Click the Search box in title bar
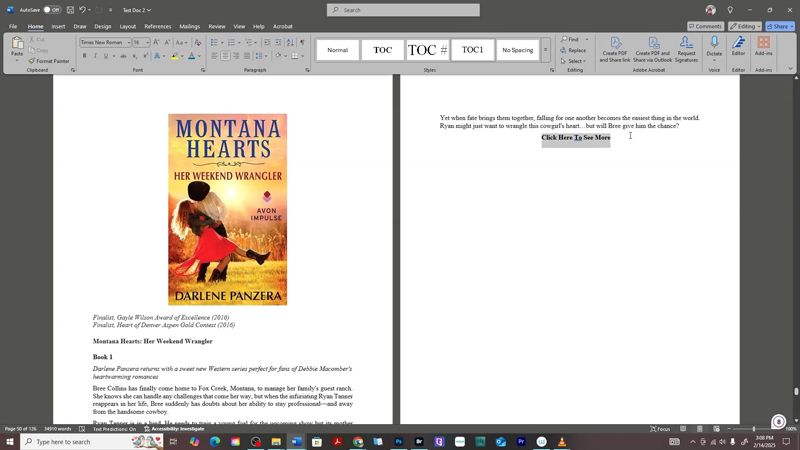The height and width of the screenshot is (450, 800). [x=403, y=10]
